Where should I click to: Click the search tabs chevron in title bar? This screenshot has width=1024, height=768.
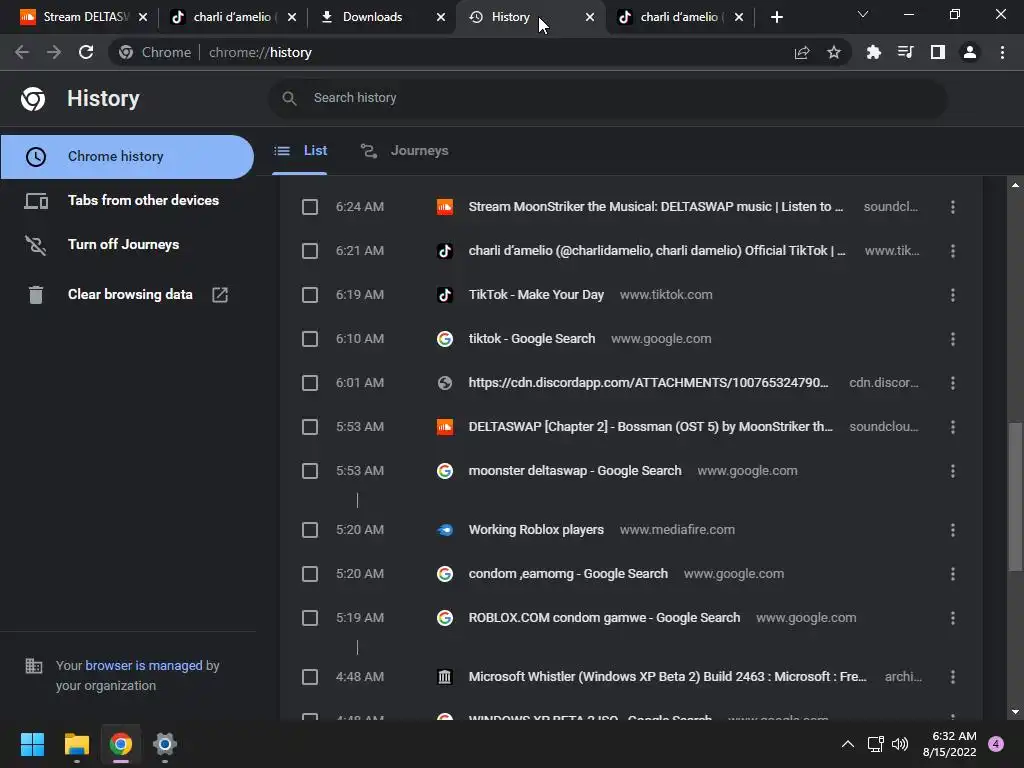click(x=863, y=14)
